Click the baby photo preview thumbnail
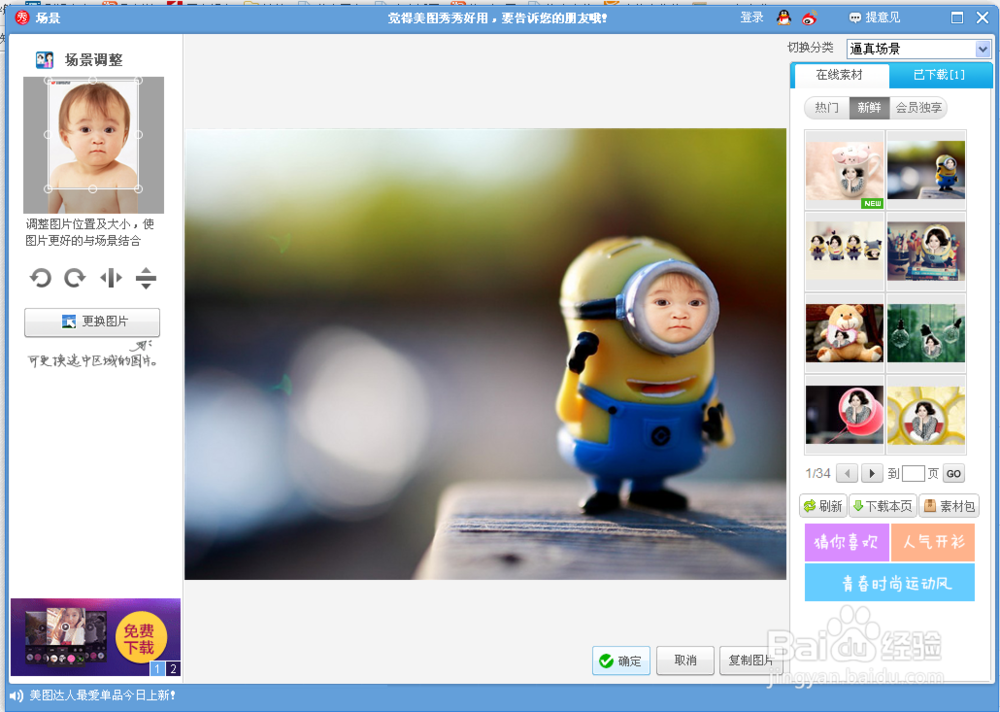The width and height of the screenshot is (1000, 712). [93, 145]
